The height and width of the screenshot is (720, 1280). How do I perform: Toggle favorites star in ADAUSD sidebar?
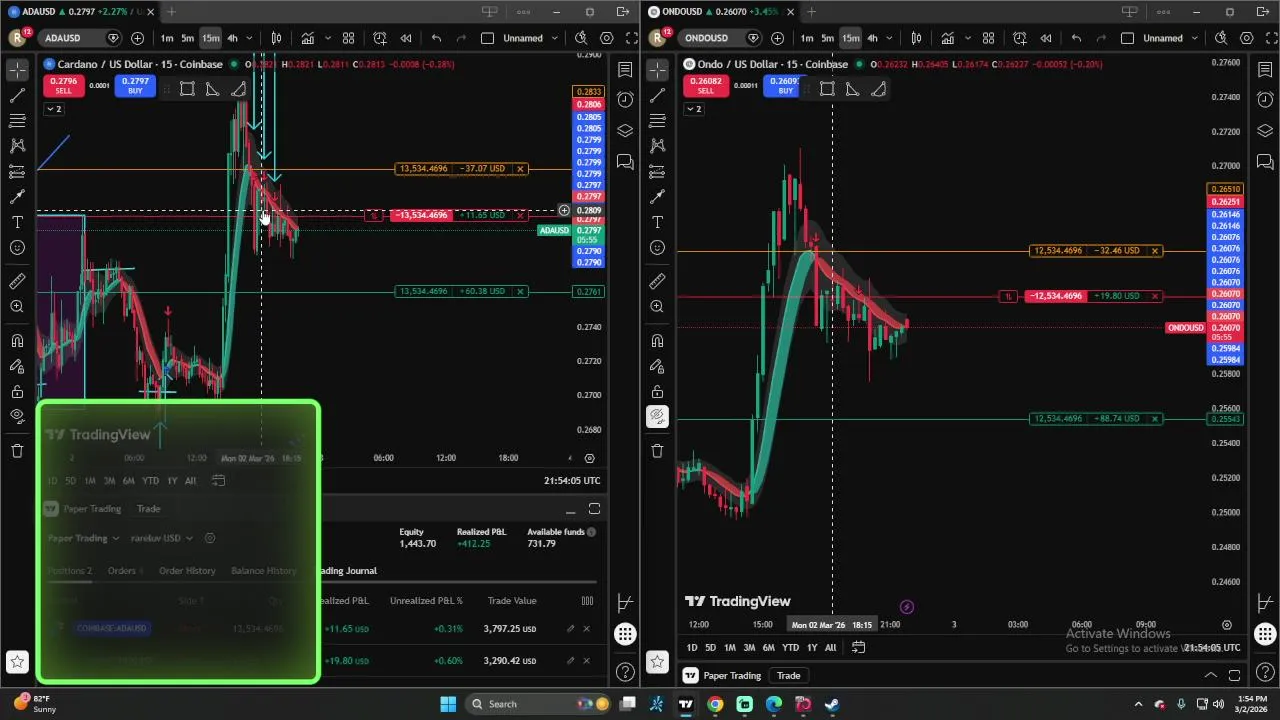(x=17, y=661)
